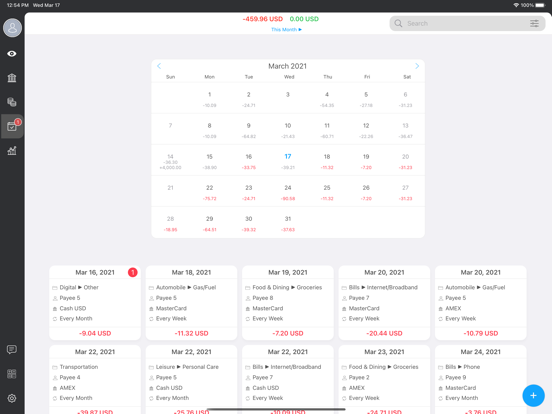Open Mar 20 Internet/Broadband card

click(x=384, y=303)
